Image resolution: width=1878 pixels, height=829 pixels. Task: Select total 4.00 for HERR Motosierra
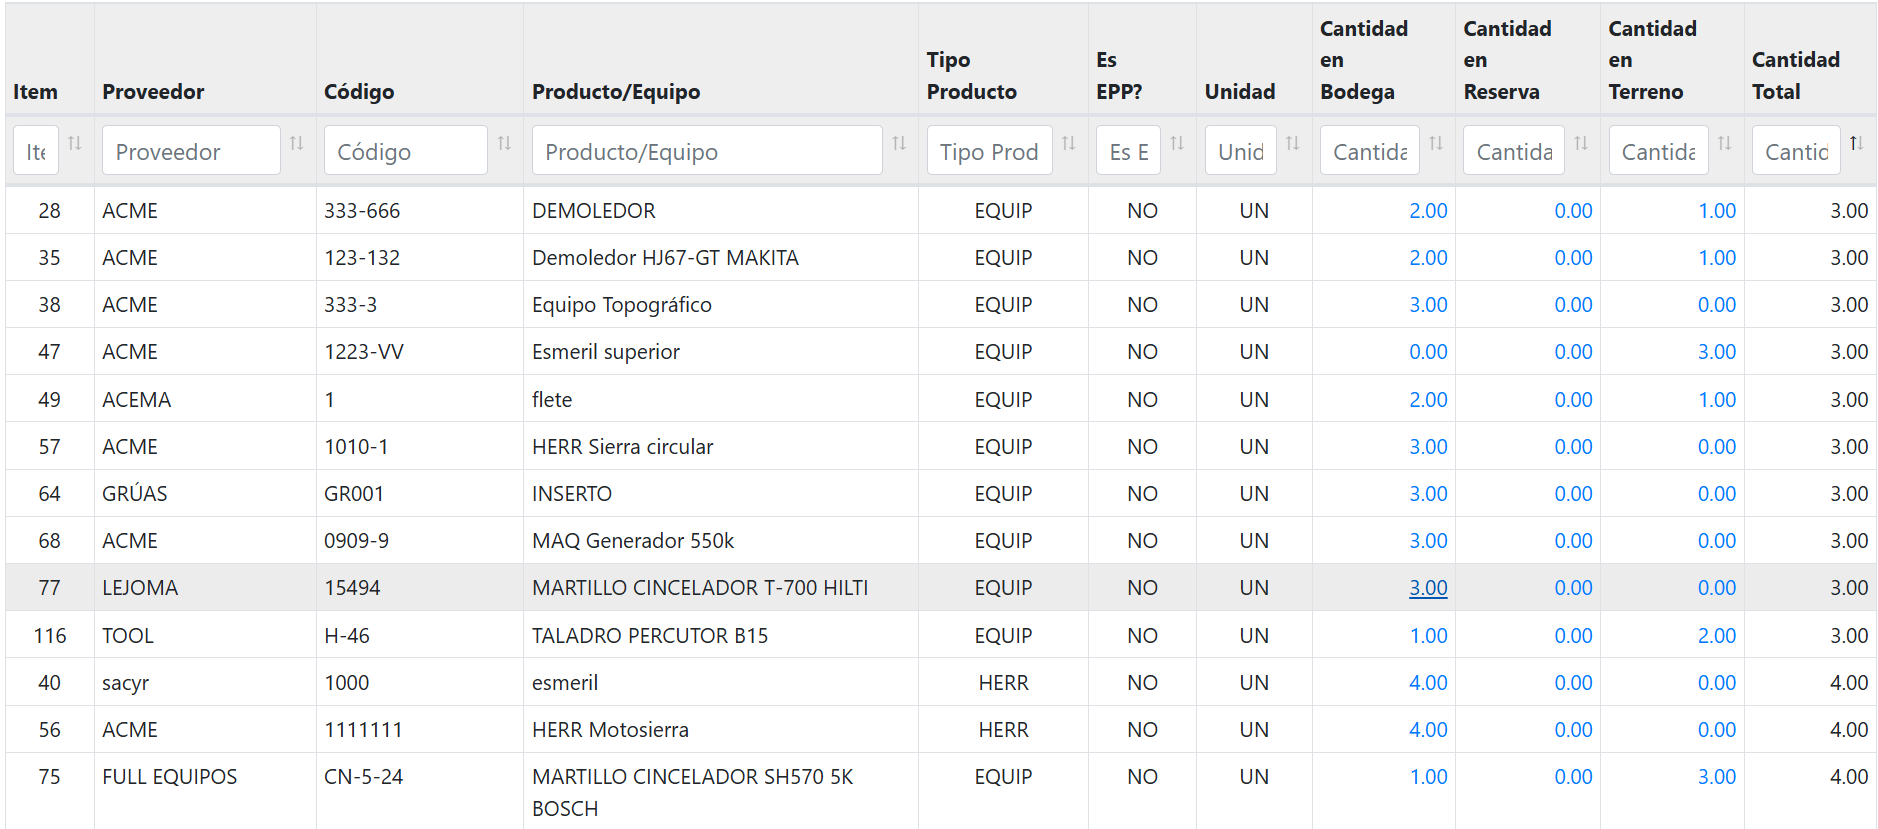(x=1810, y=730)
